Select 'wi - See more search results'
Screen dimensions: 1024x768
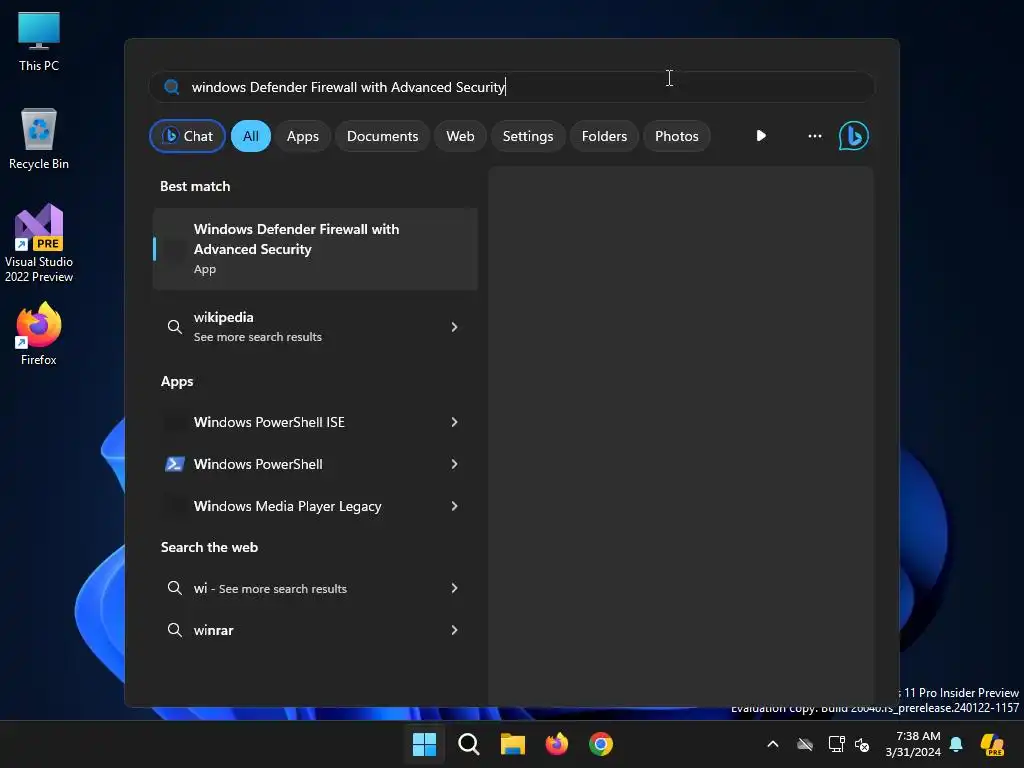315,588
